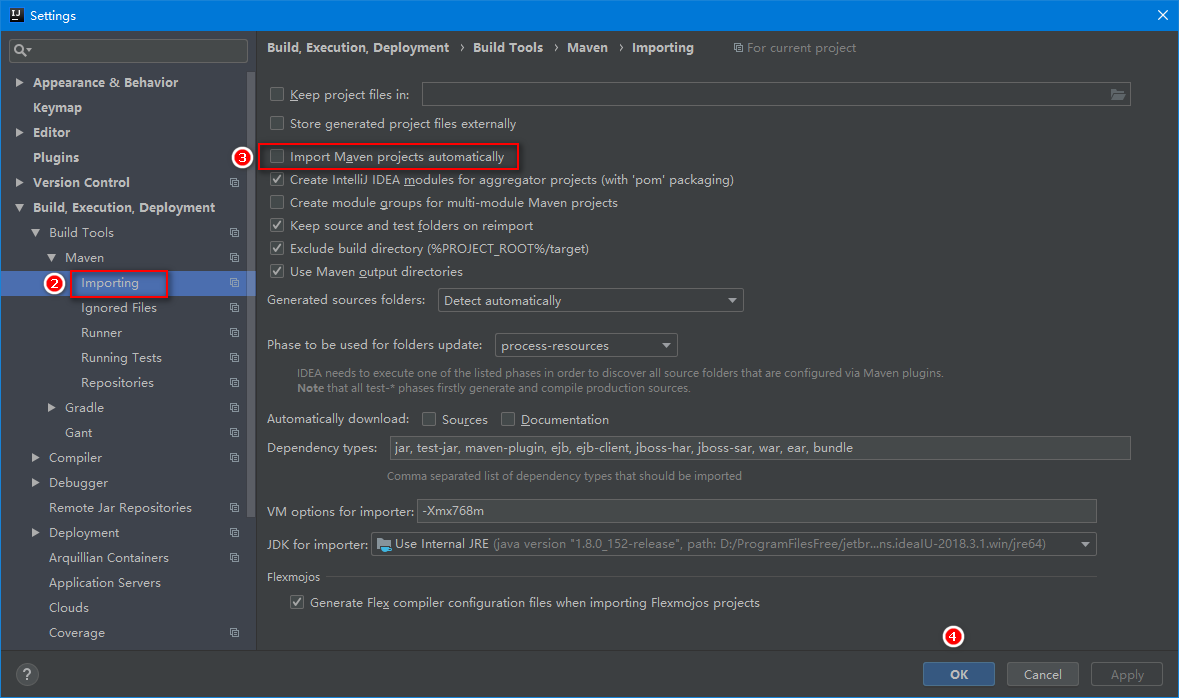This screenshot has height=698, width=1179.
Task: Click the settings tree vertical scrollbar
Action: pos(251,293)
